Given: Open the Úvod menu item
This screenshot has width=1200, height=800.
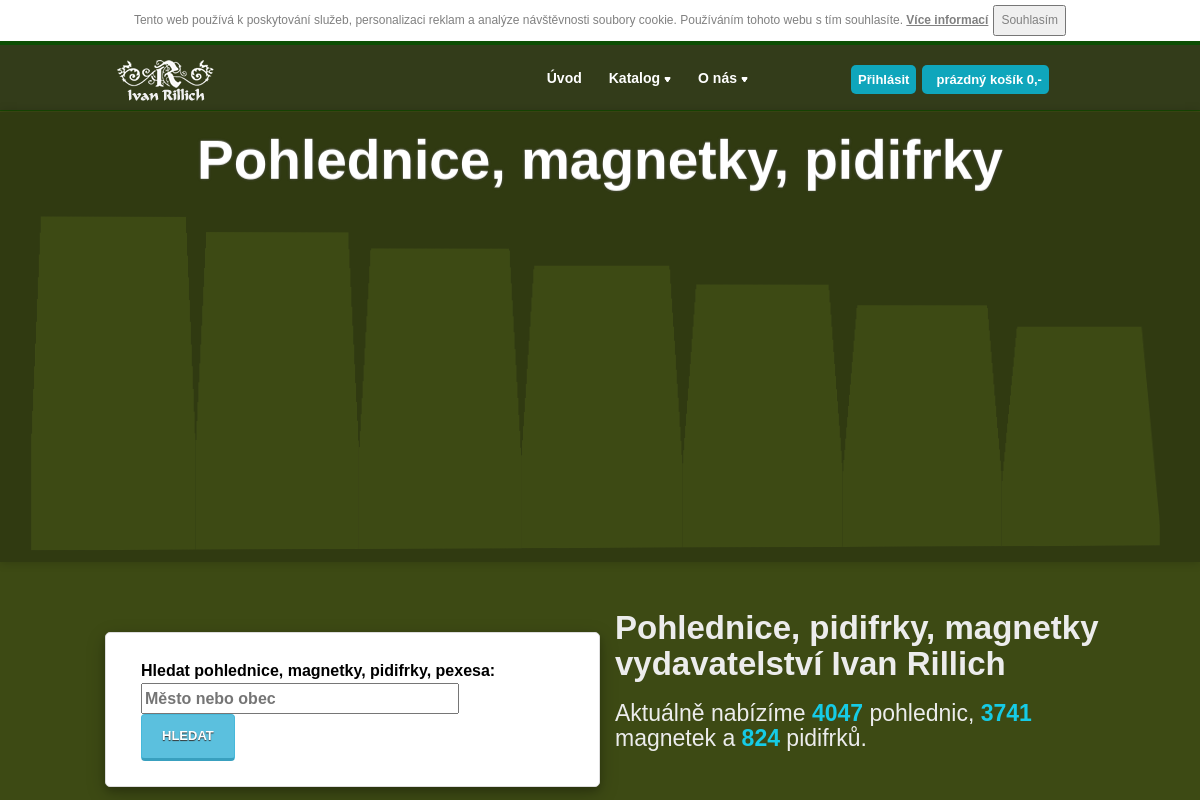Looking at the screenshot, I should pyautogui.click(x=564, y=78).
